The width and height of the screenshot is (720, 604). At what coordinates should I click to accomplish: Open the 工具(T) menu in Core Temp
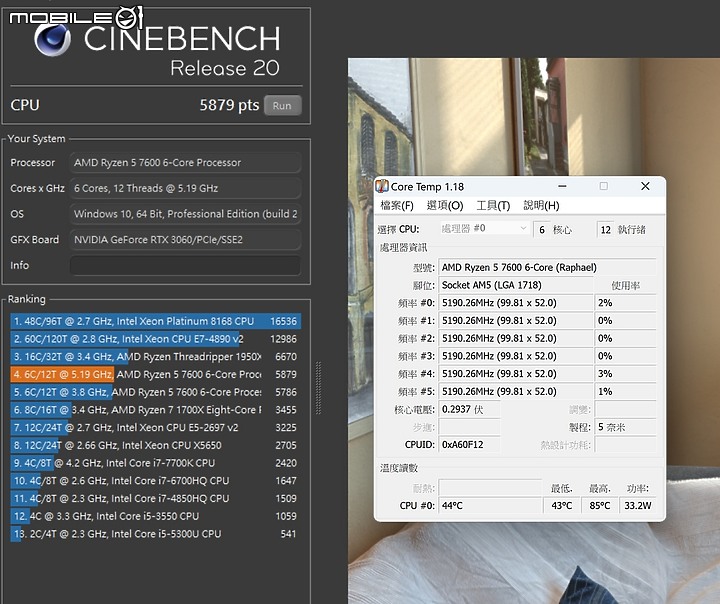[493, 206]
